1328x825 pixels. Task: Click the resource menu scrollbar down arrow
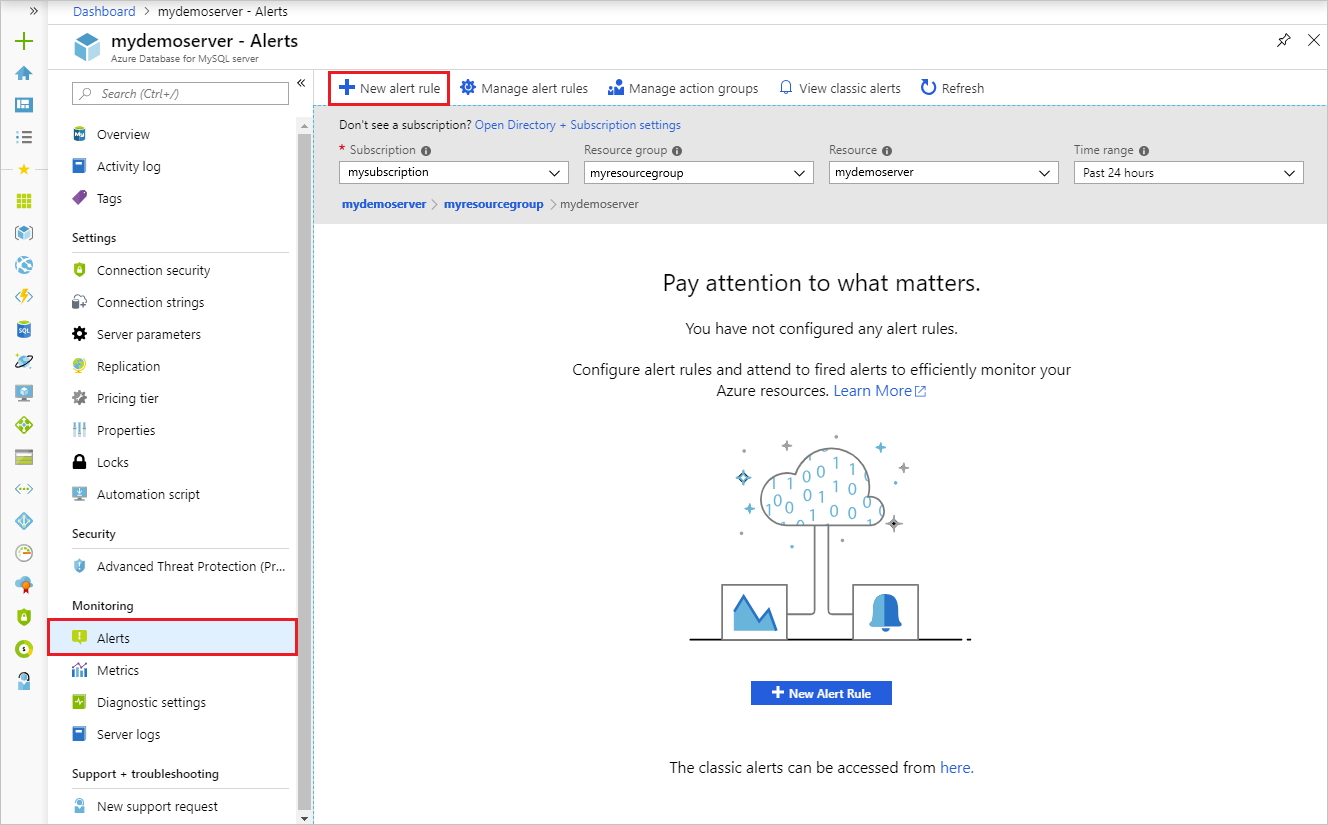point(306,817)
